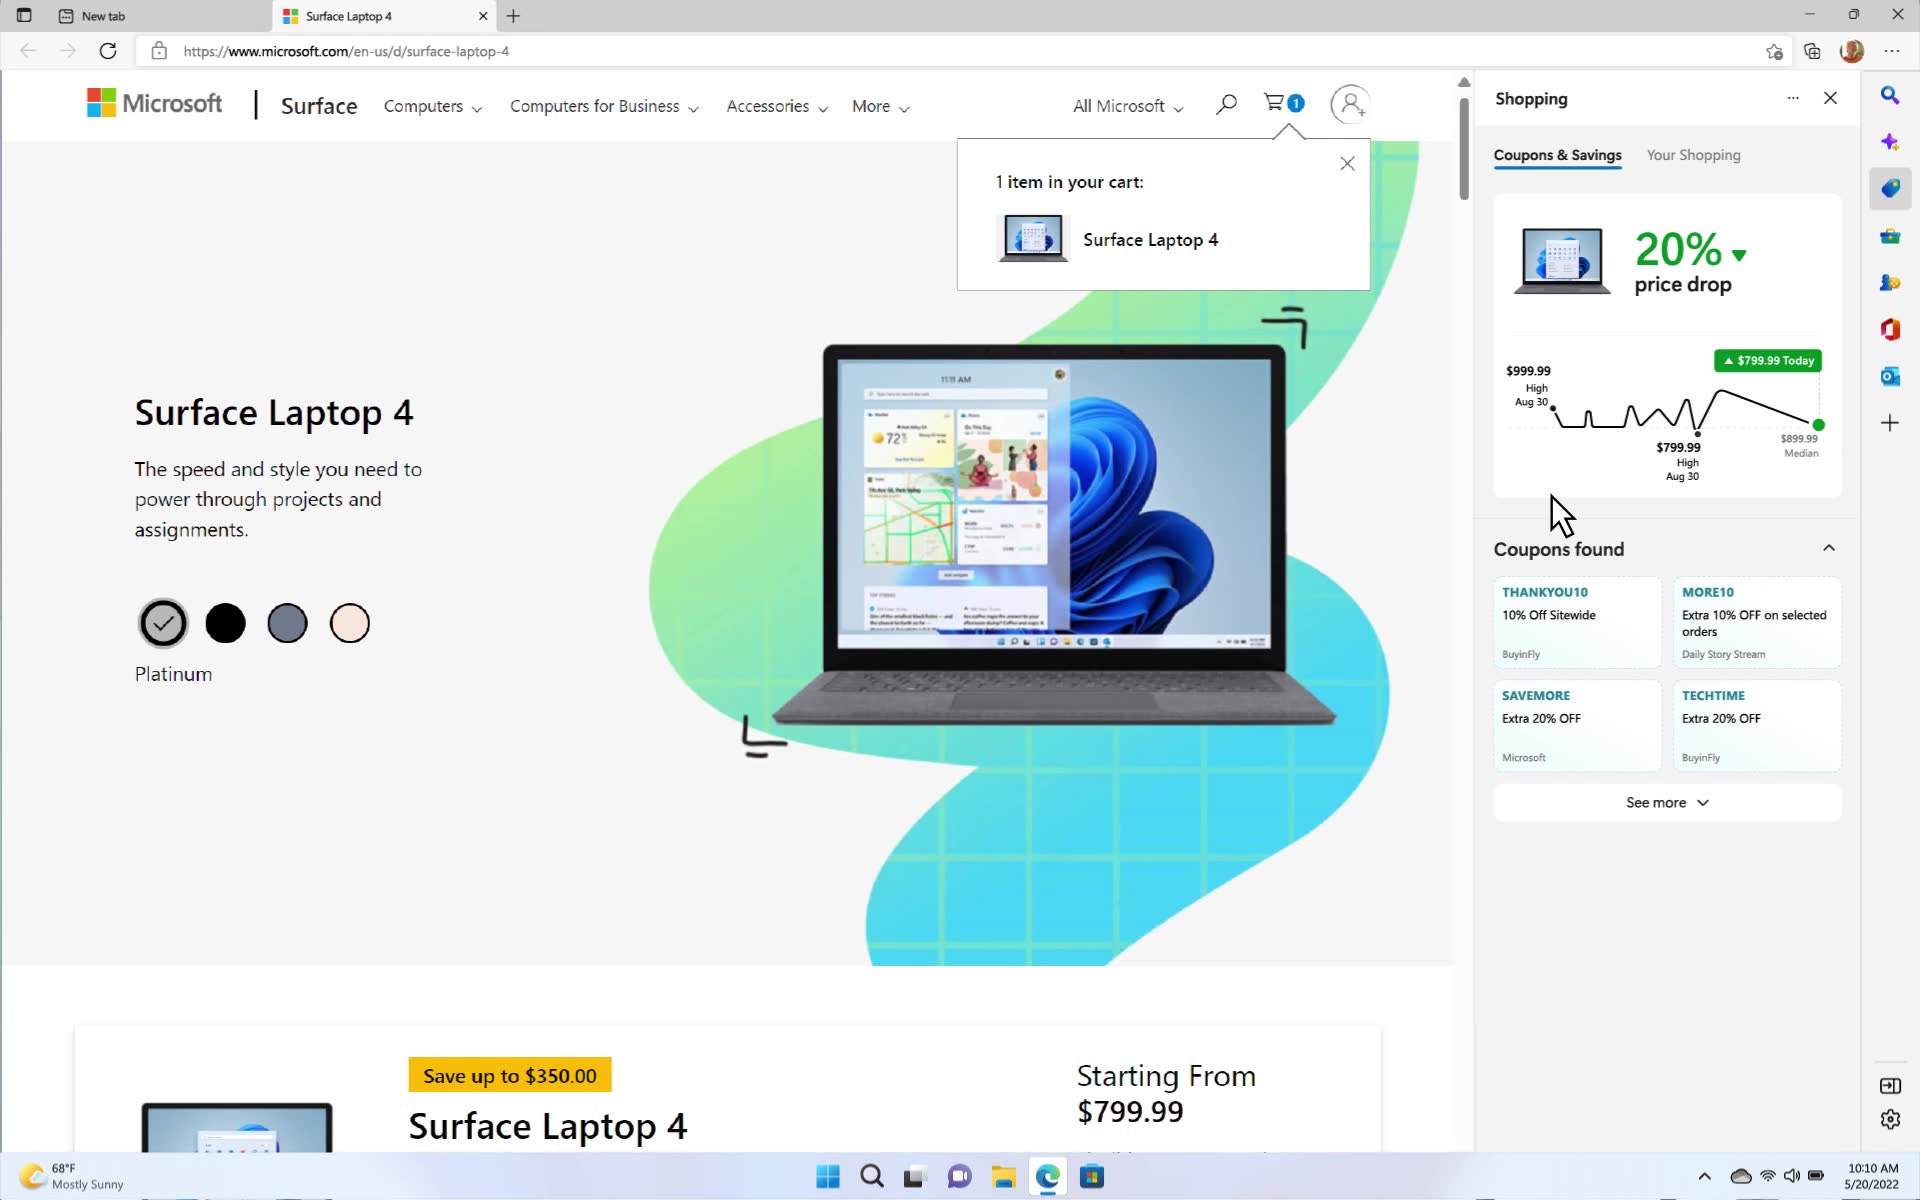Click the Coupons and Savings panel icon
Screen dimensions: 1920x1200
click(1891, 188)
